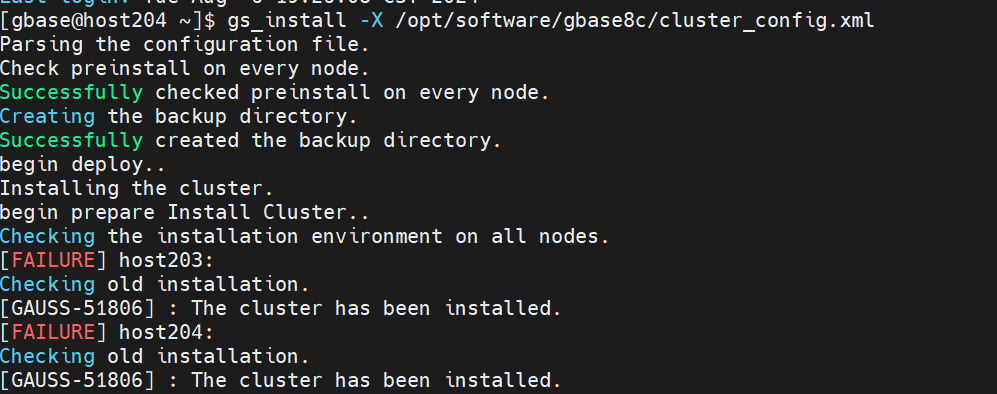The width and height of the screenshot is (997, 394).
Task: Click 'Checking' before 'the installation environment'
Action: point(47,236)
